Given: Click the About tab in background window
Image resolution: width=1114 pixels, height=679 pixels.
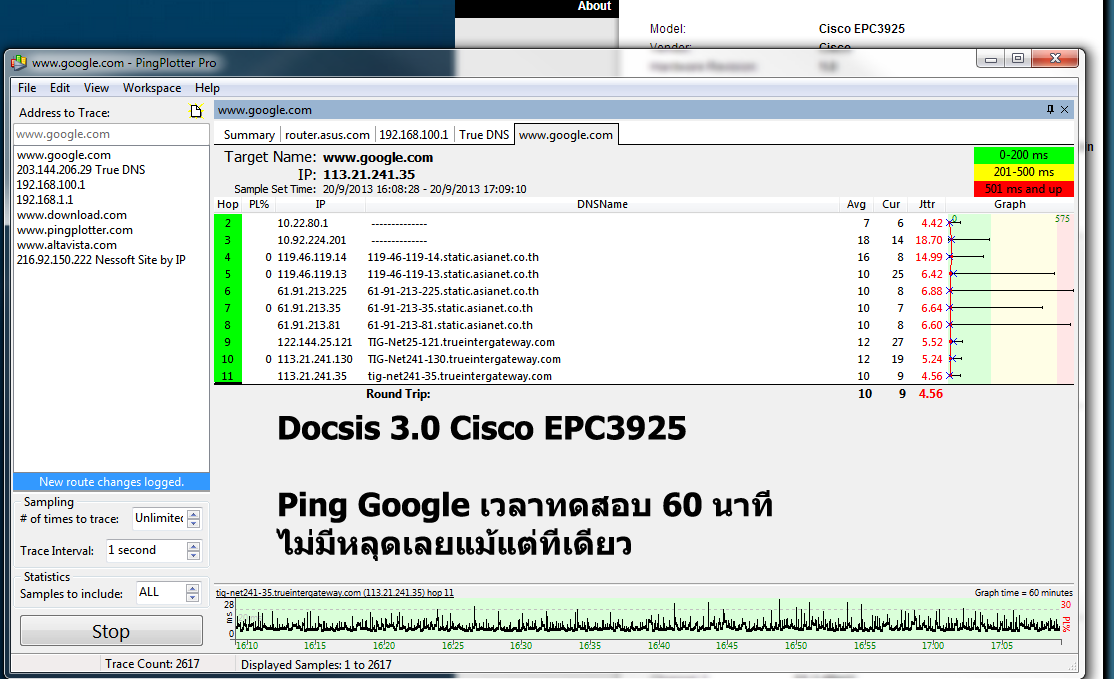Looking at the screenshot, I should (594, 6).
